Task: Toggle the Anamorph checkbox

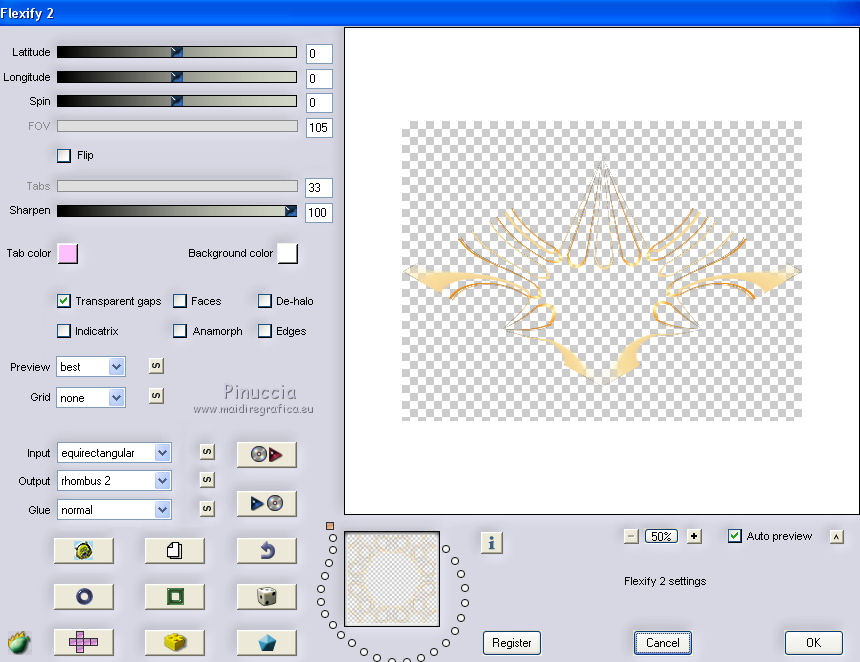Action: coord(180,331)
